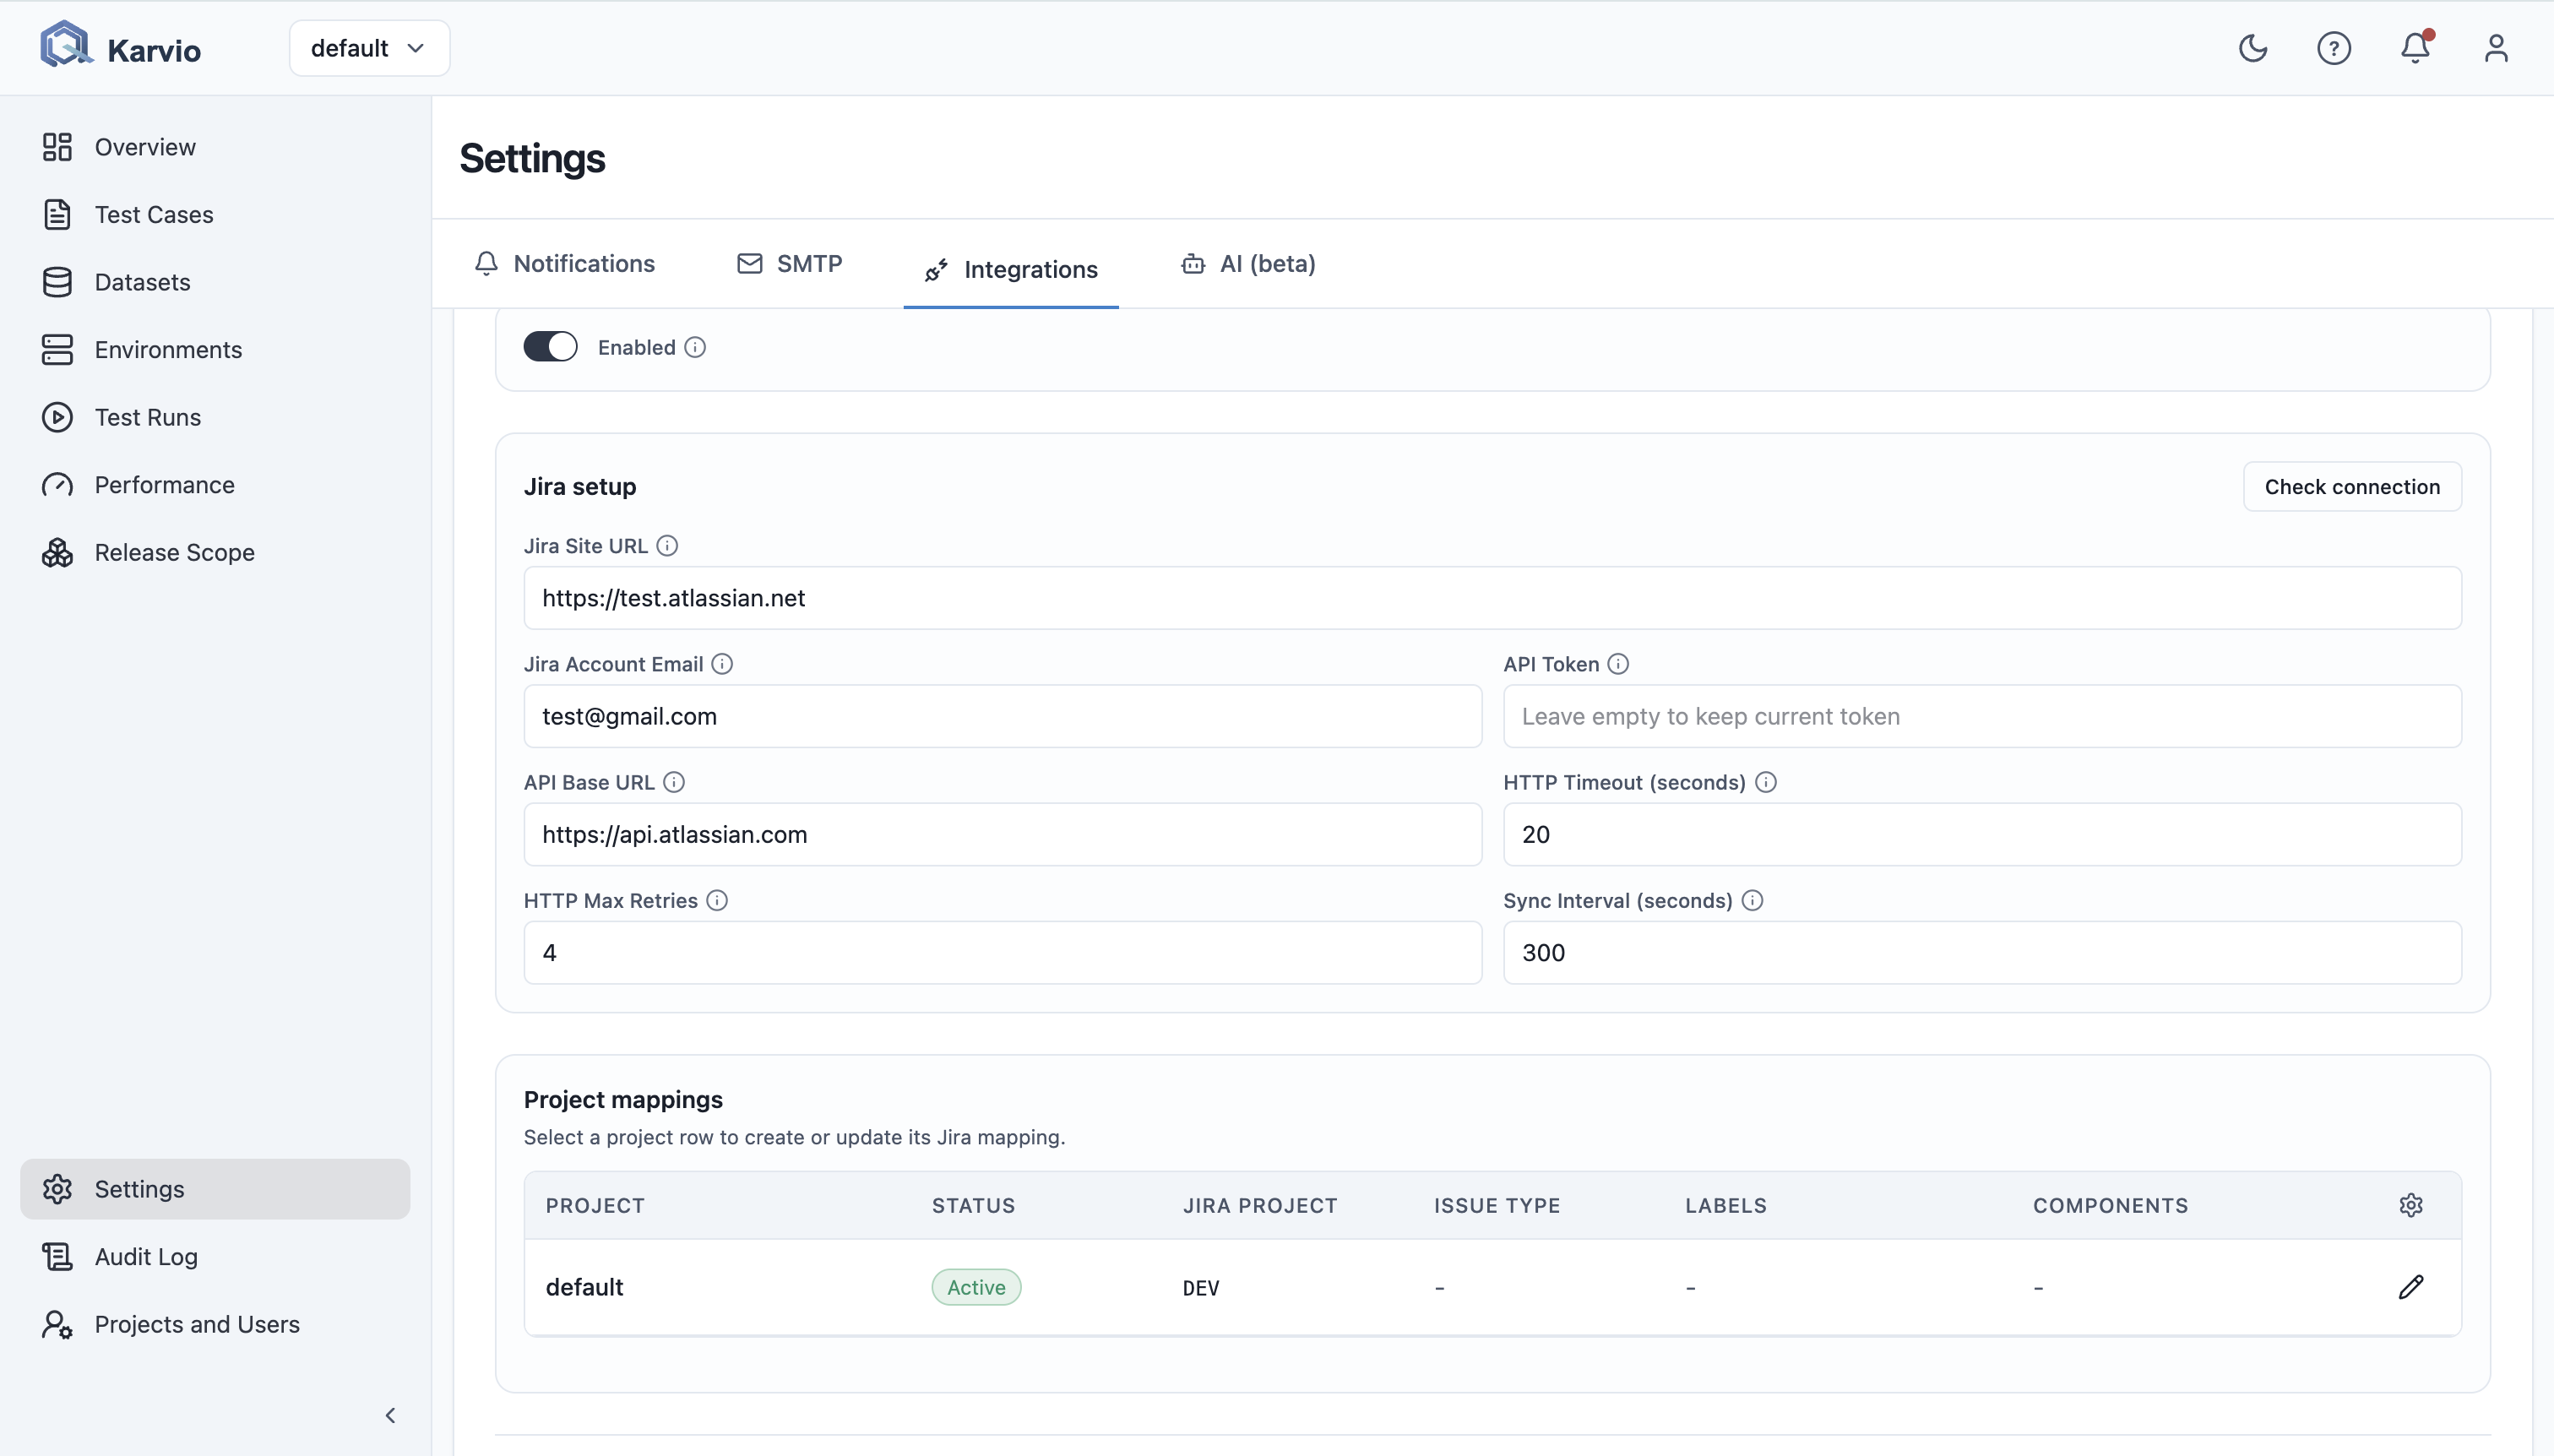Open the user profile icon
Image resolution: width=2554 pixels, height=1456 pixels.
[x=2496, y=48]
